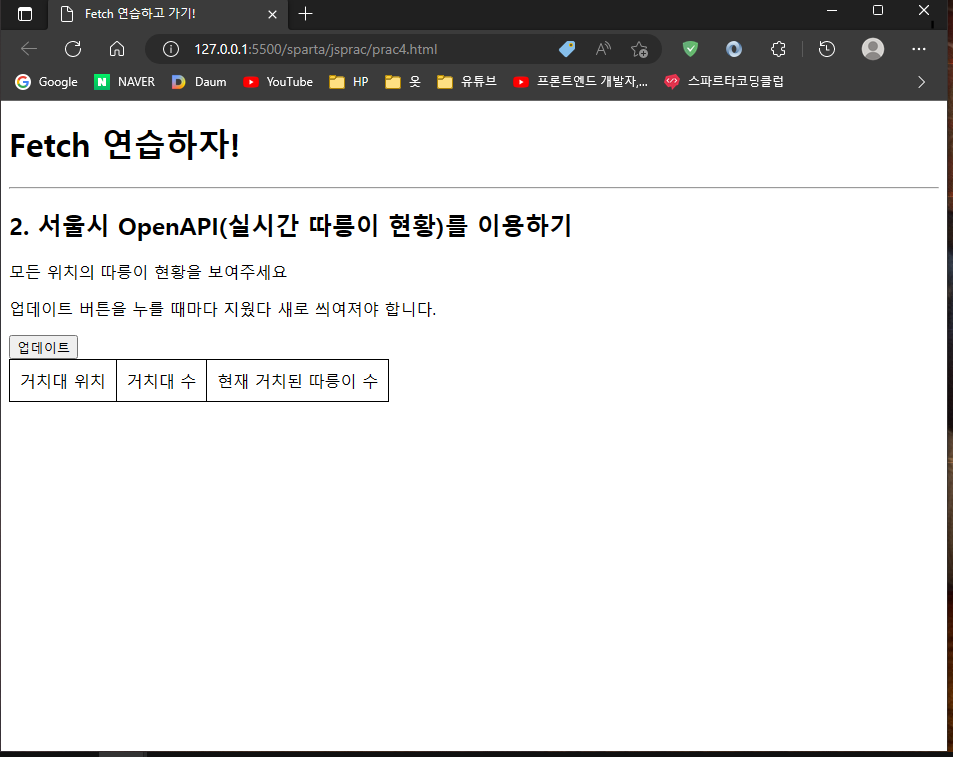Reload the page with the refresh icon
The width and height of the screenshot is (953, 757).
coord(73,49)
